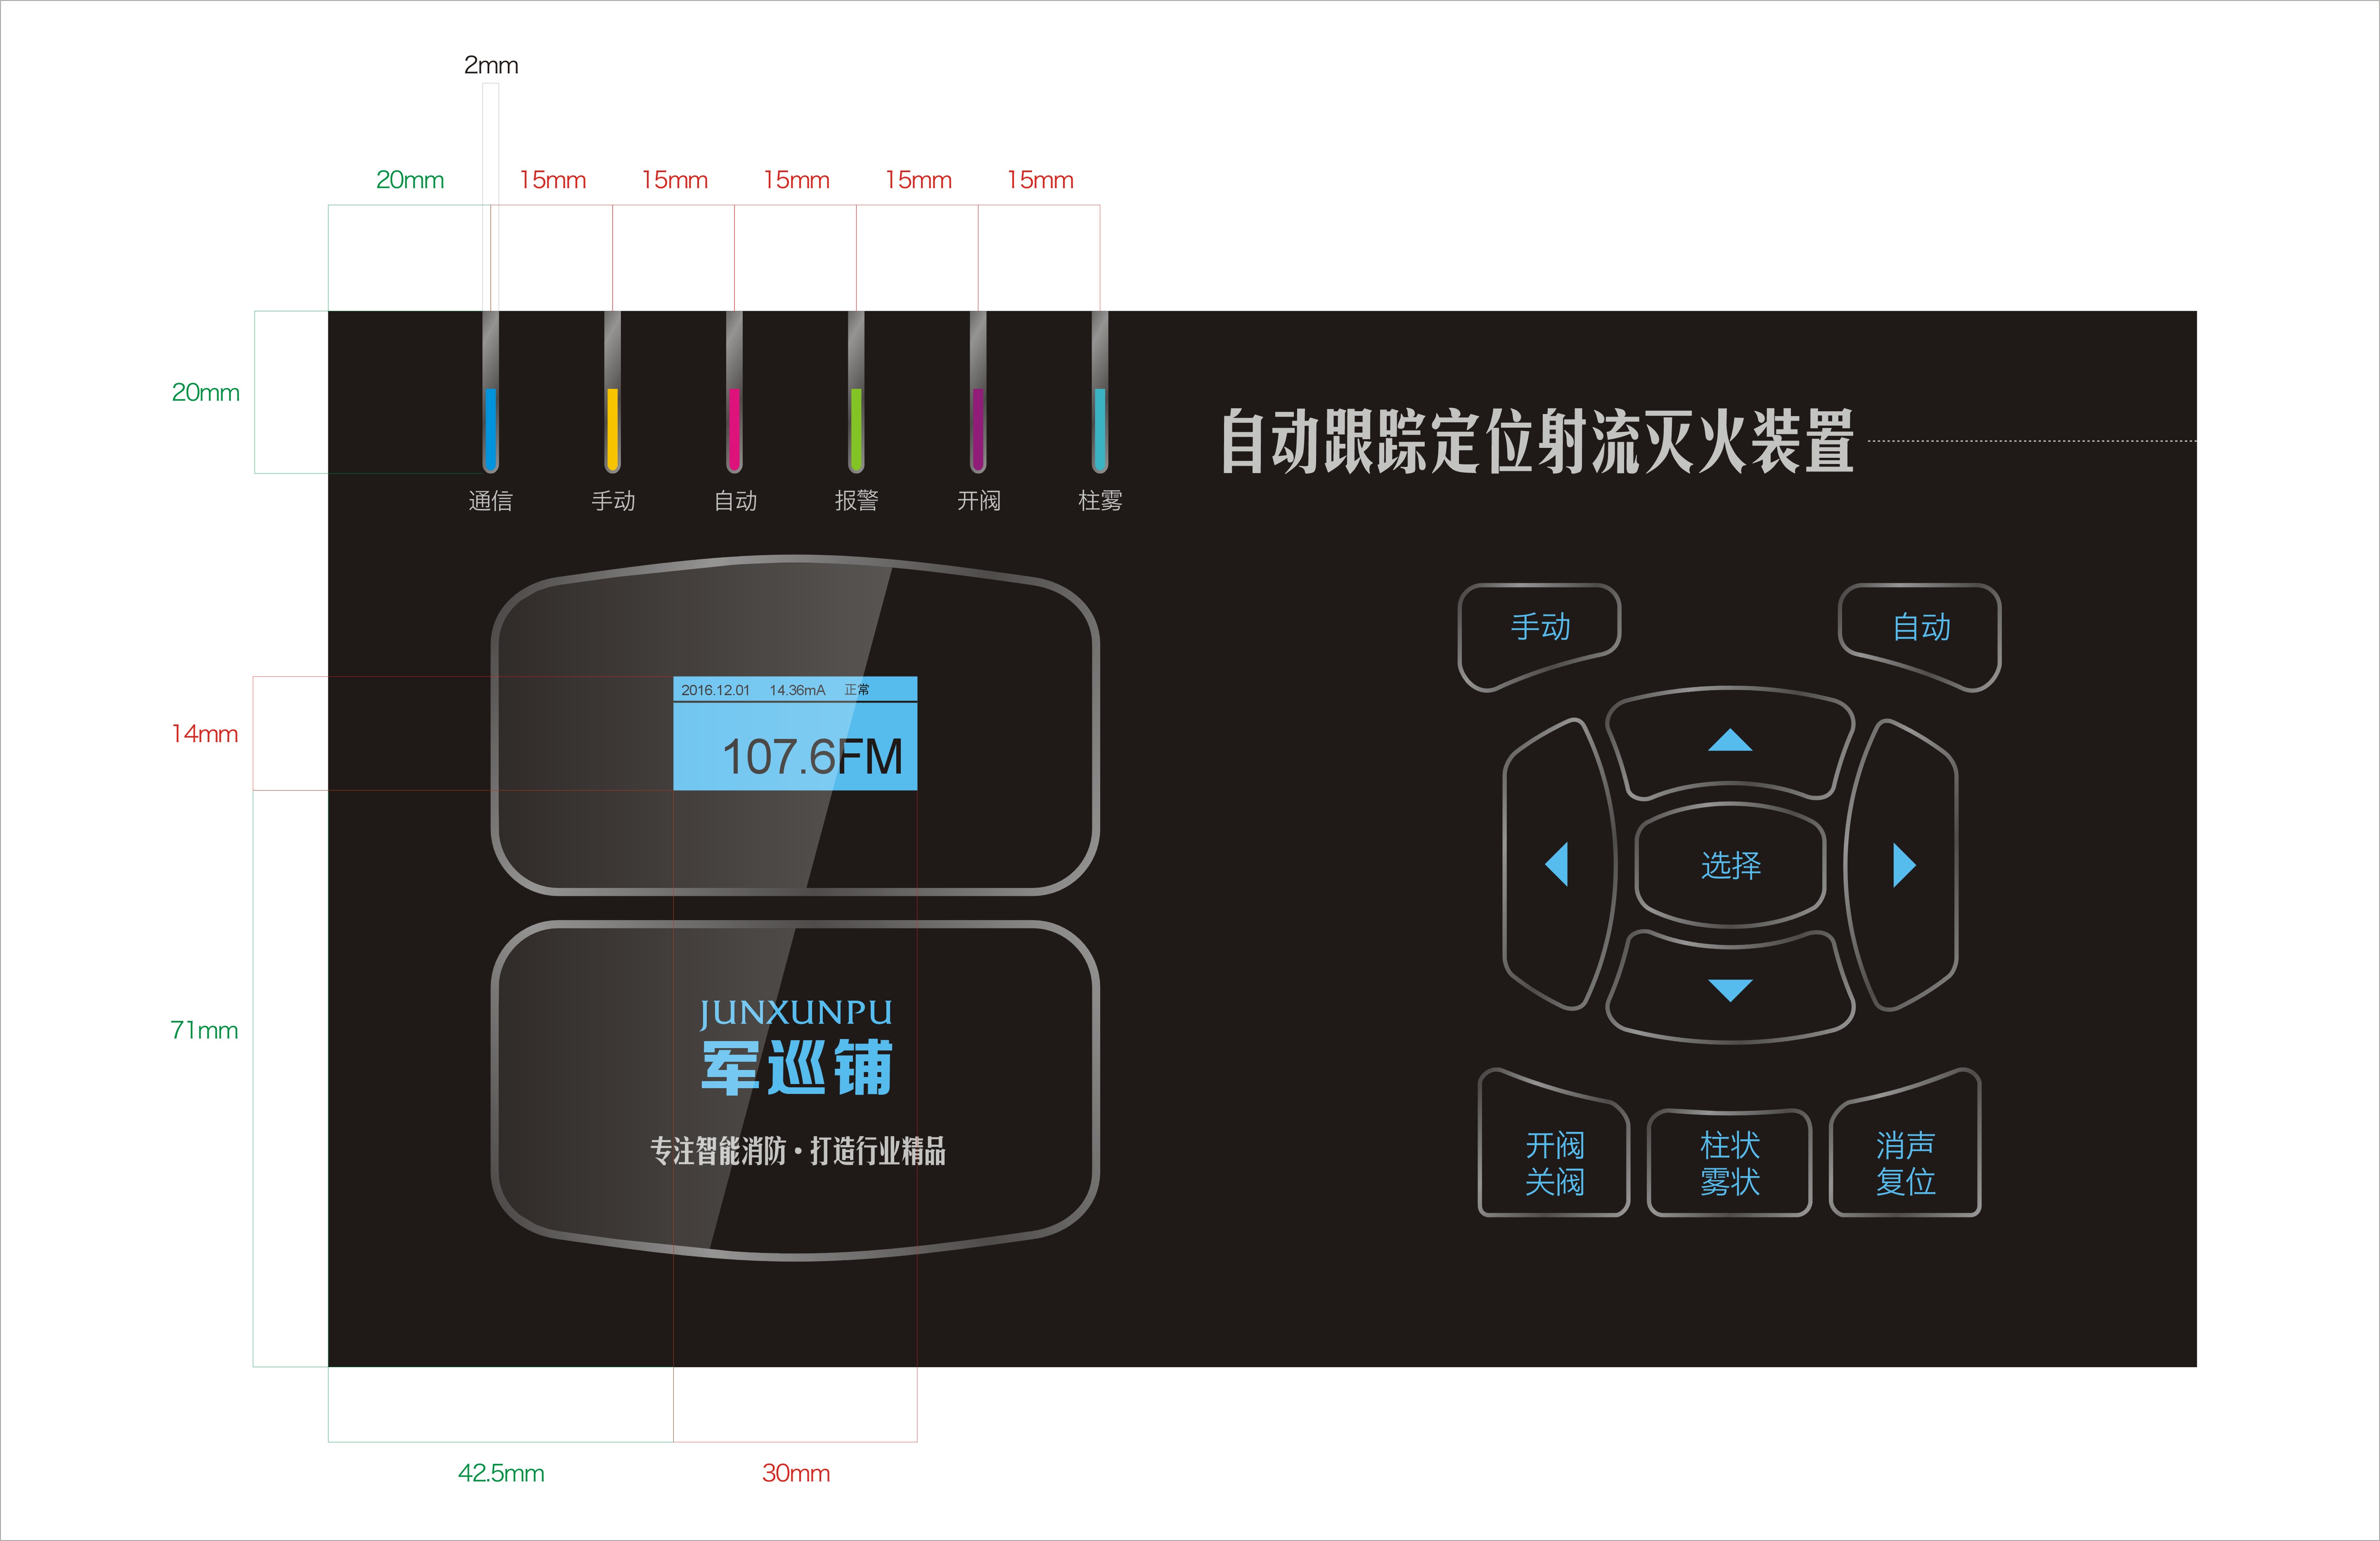Click the 选择 center button
This screenshot has height=1541, width=2380.
[x=1730, y=865]
